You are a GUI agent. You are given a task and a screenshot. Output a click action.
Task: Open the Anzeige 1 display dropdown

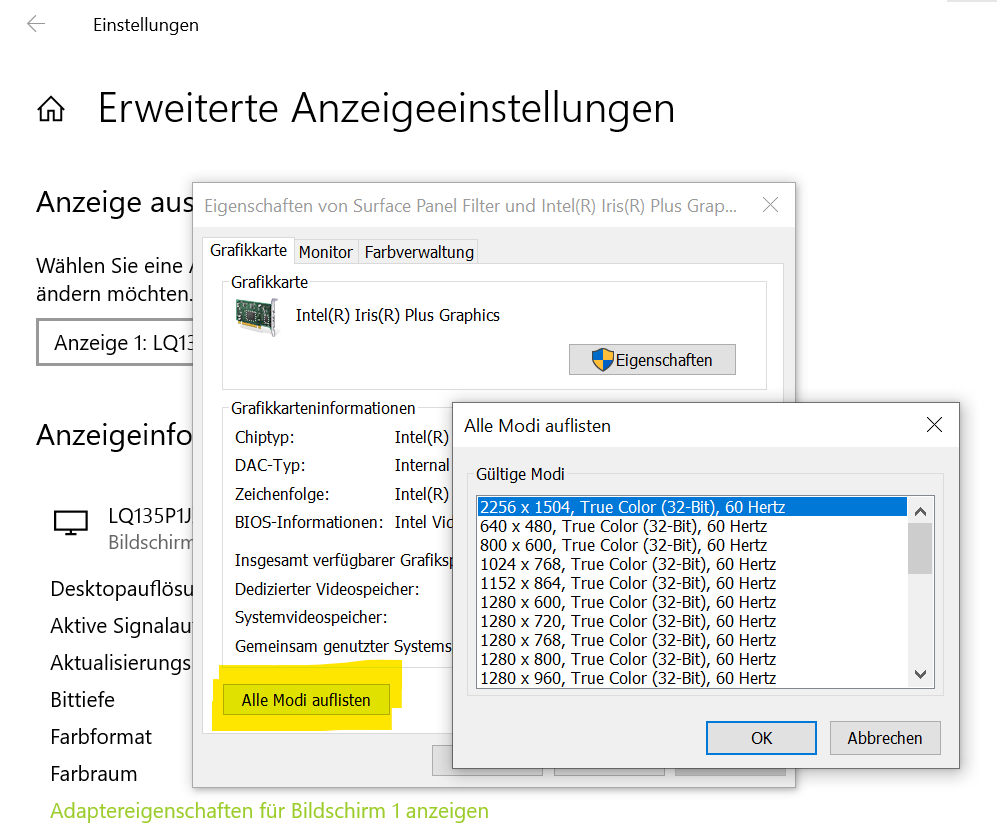point(115,343)
